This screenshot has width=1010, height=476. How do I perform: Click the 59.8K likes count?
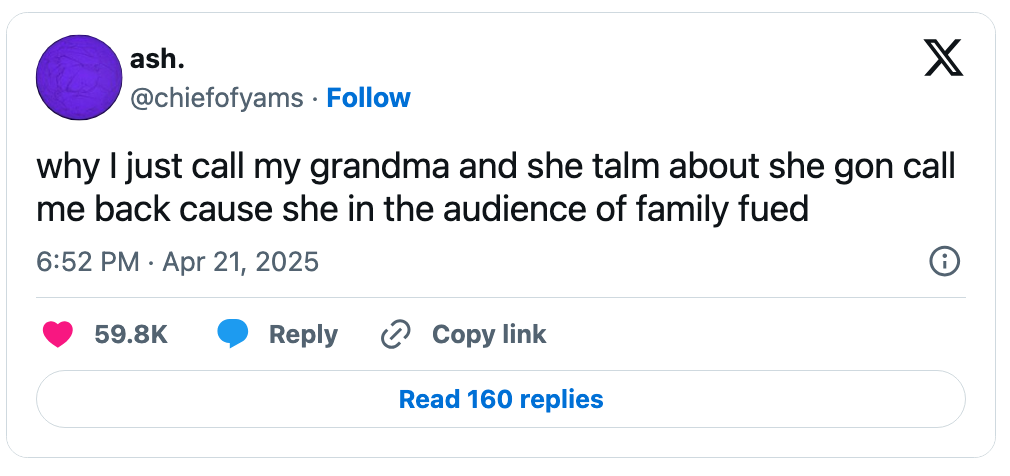click(x=131, y=334)
